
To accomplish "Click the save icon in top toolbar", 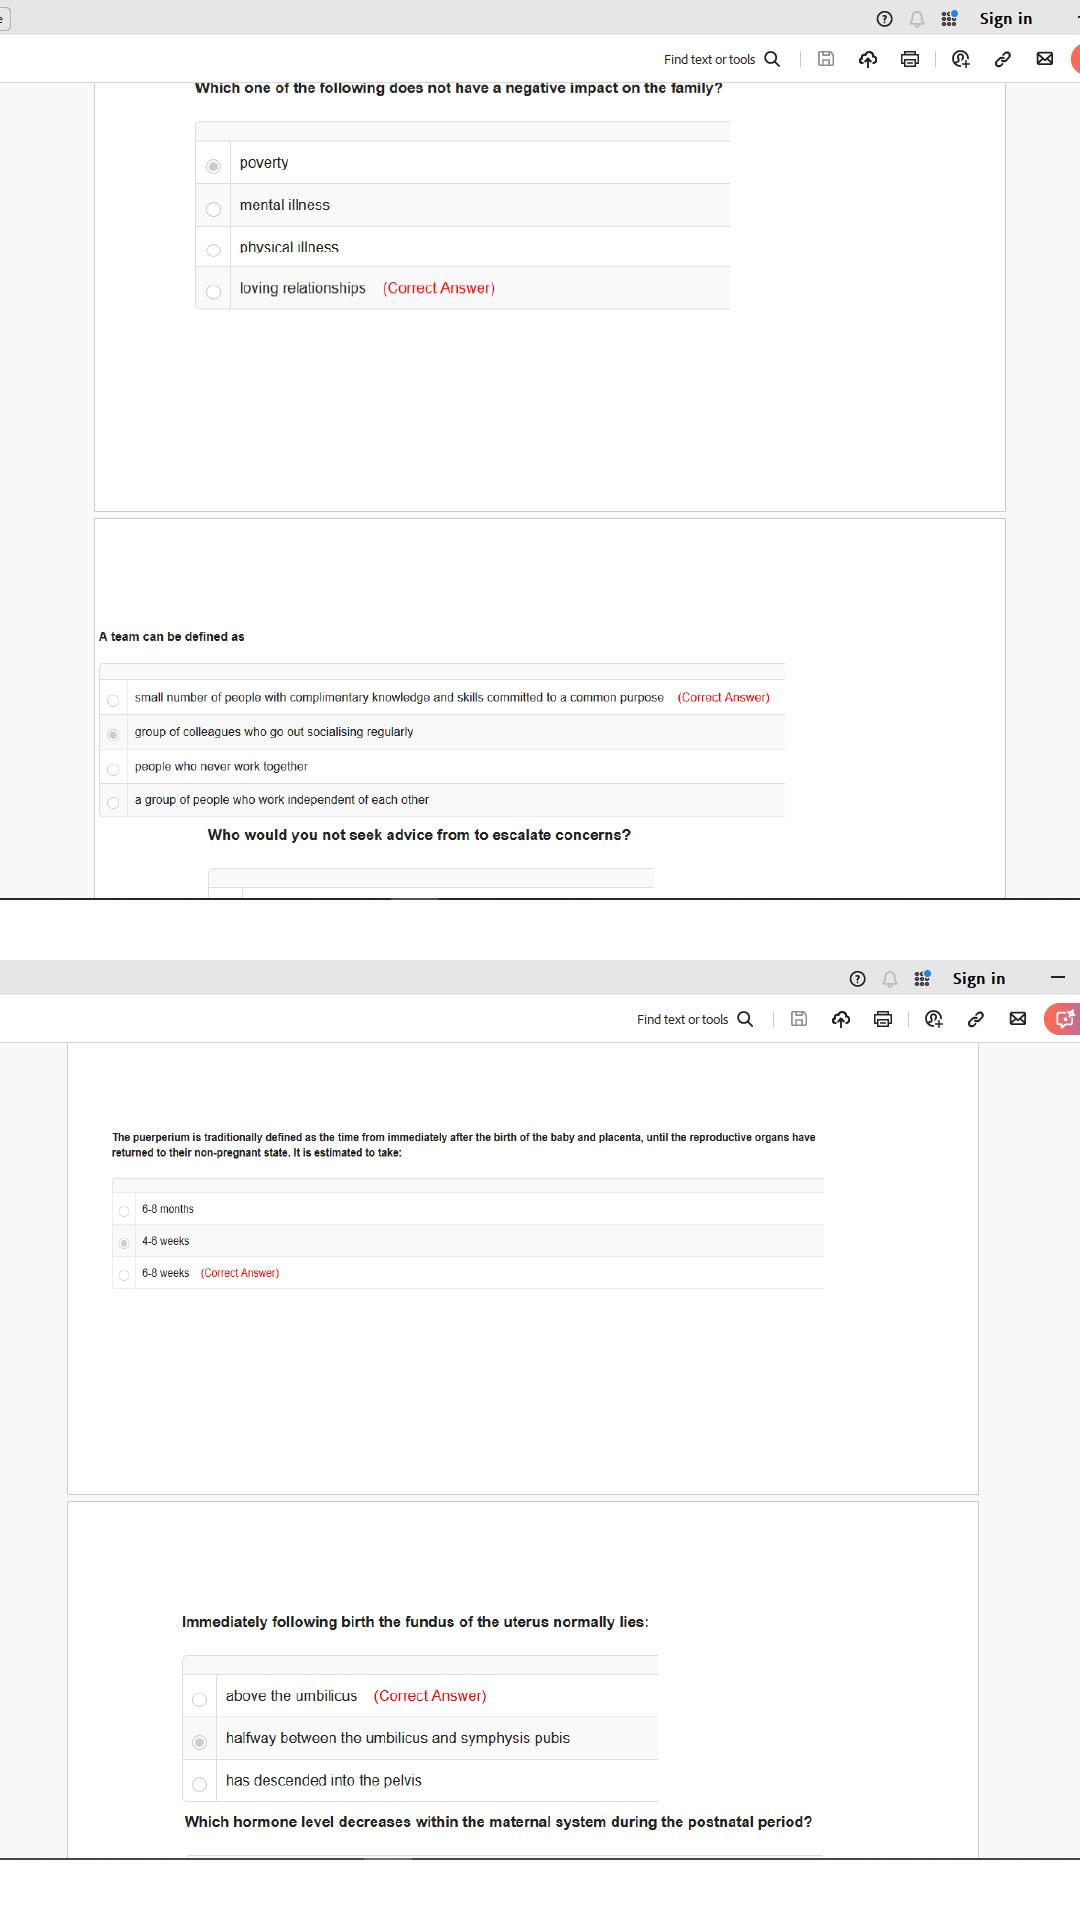I will [826, 59].
